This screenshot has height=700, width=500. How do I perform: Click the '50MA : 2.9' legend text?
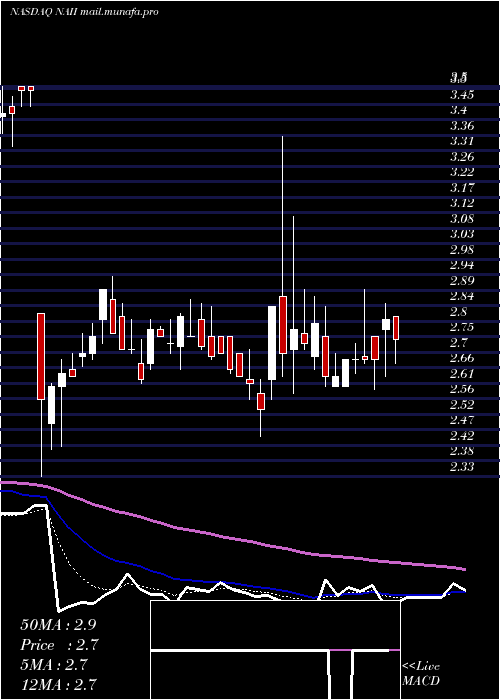[58, 625]
